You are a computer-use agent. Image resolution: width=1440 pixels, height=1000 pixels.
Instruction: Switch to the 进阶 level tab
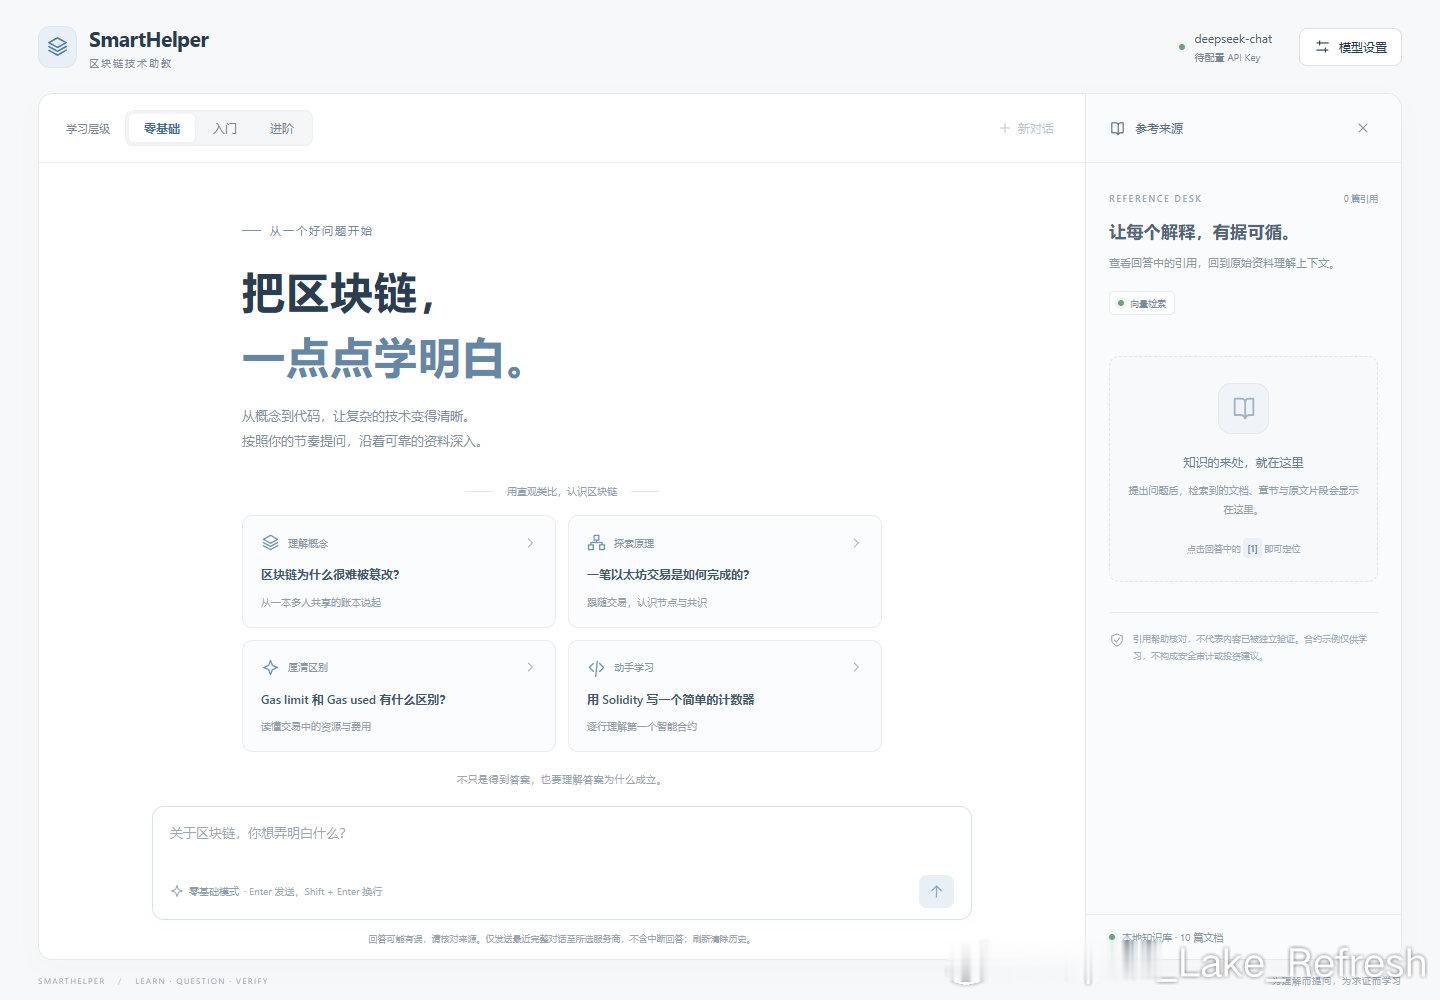(x=282, y=128)
